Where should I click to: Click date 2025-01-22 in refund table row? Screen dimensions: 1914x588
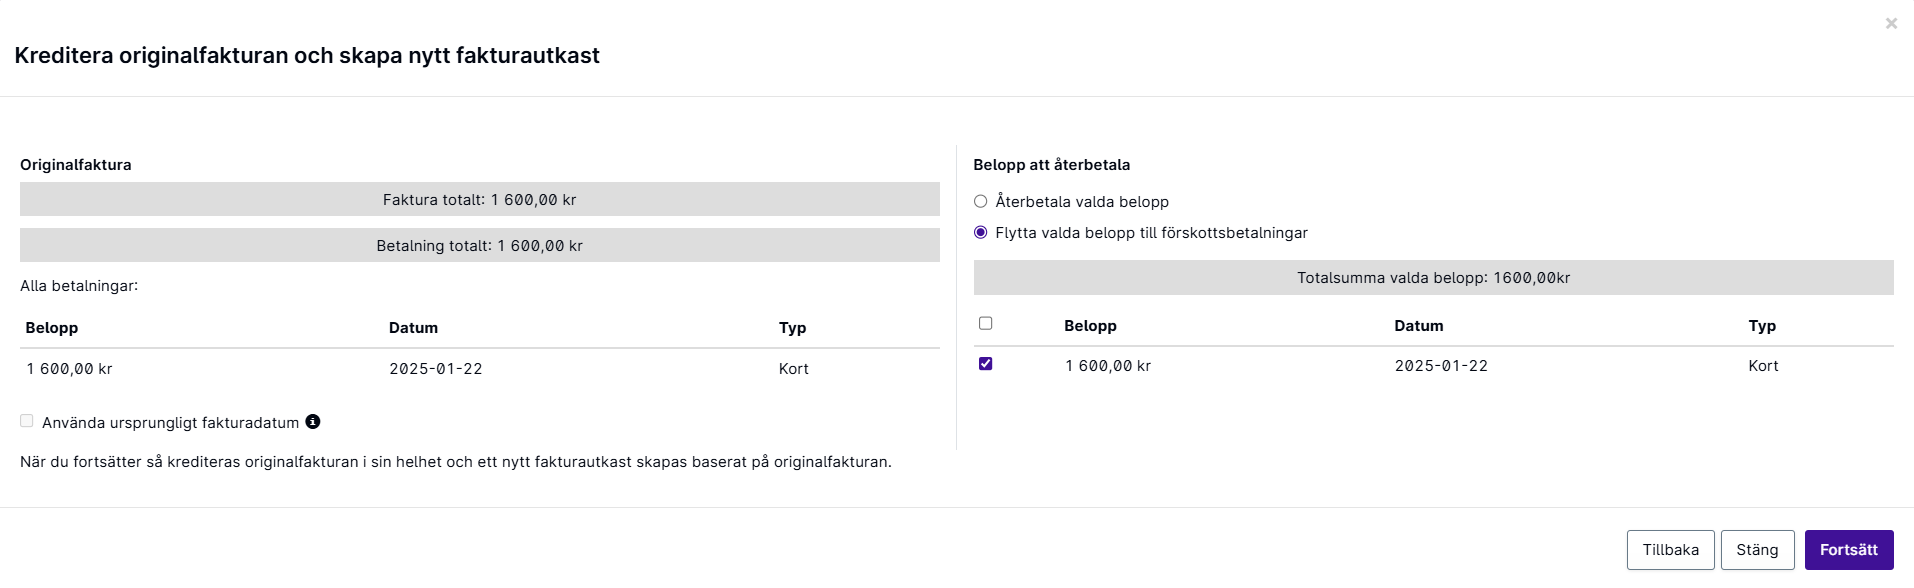tap(1441, 366)
